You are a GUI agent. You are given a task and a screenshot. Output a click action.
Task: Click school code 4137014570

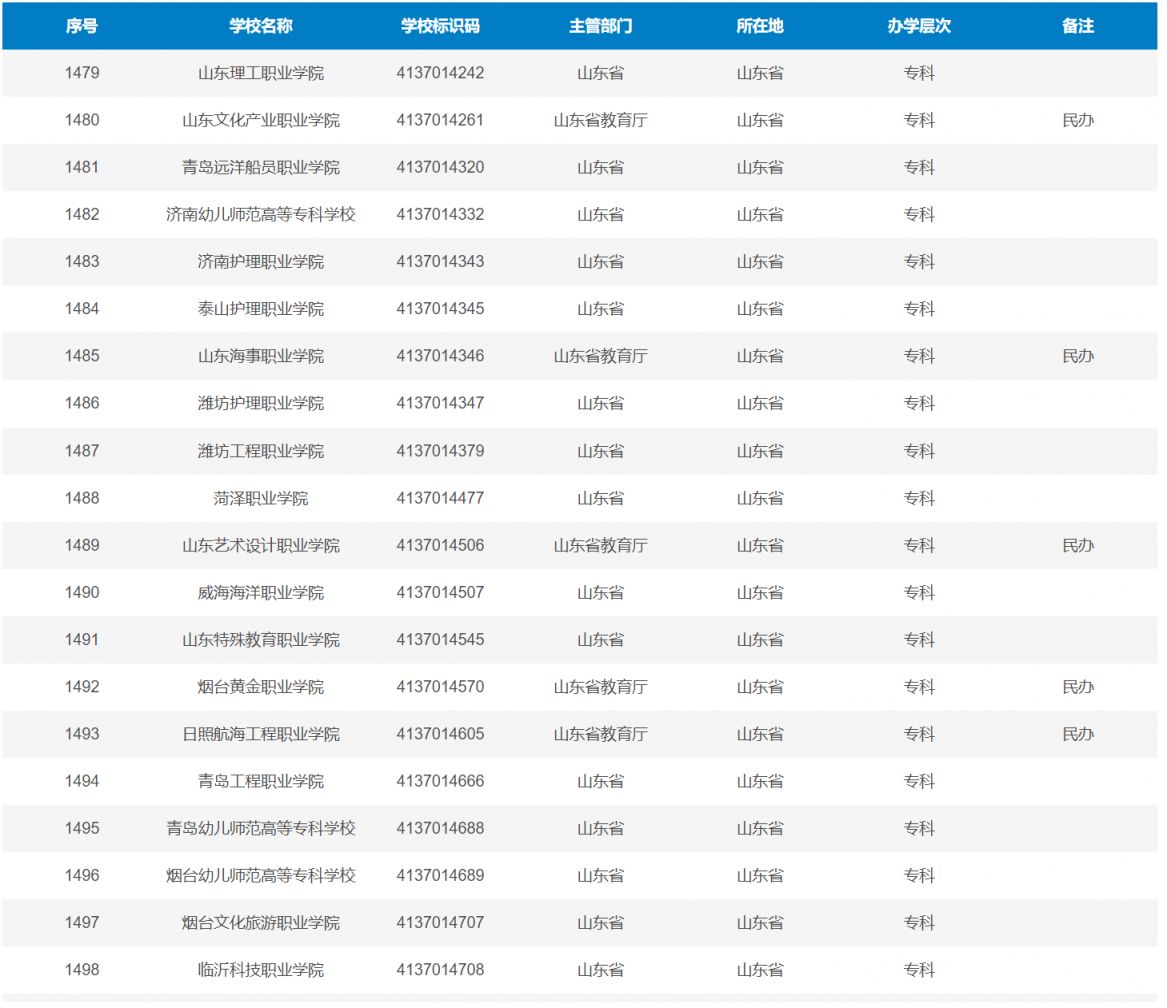pos(440,686)
